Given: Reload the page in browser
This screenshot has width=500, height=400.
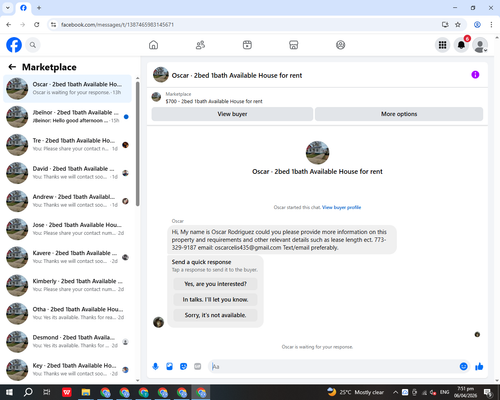Looking at the screenshot, I should [x=37, y=25].
